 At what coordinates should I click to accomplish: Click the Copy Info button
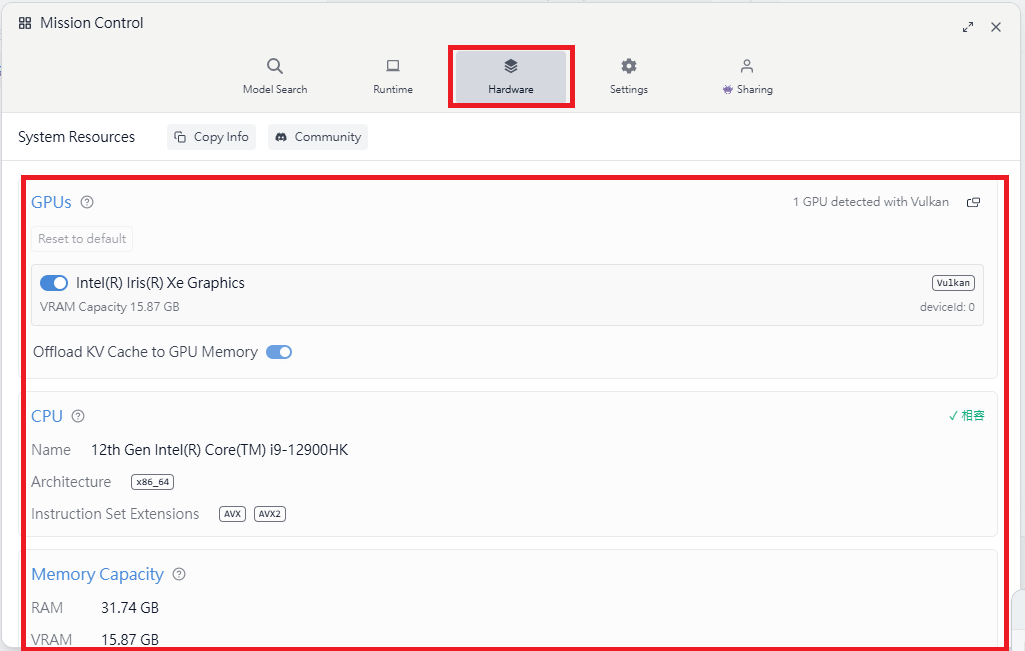click(x=211, y=137)
